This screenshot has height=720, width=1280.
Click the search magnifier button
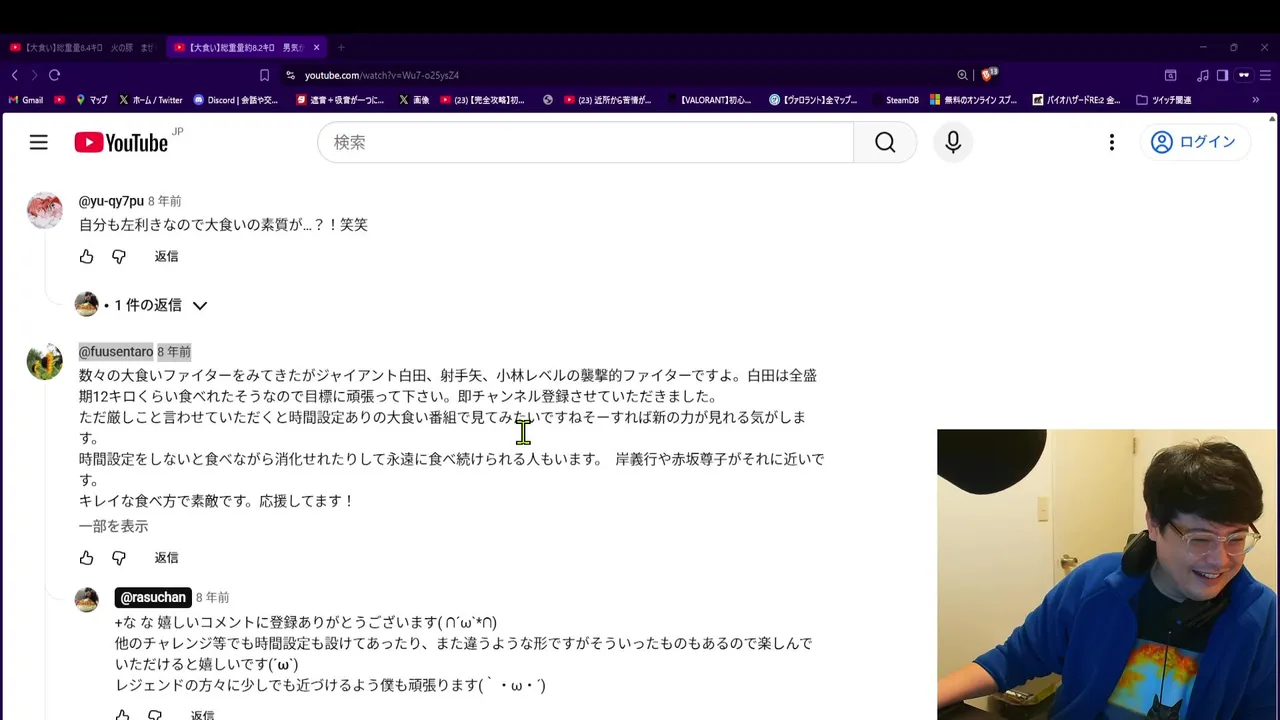(885, 142)
